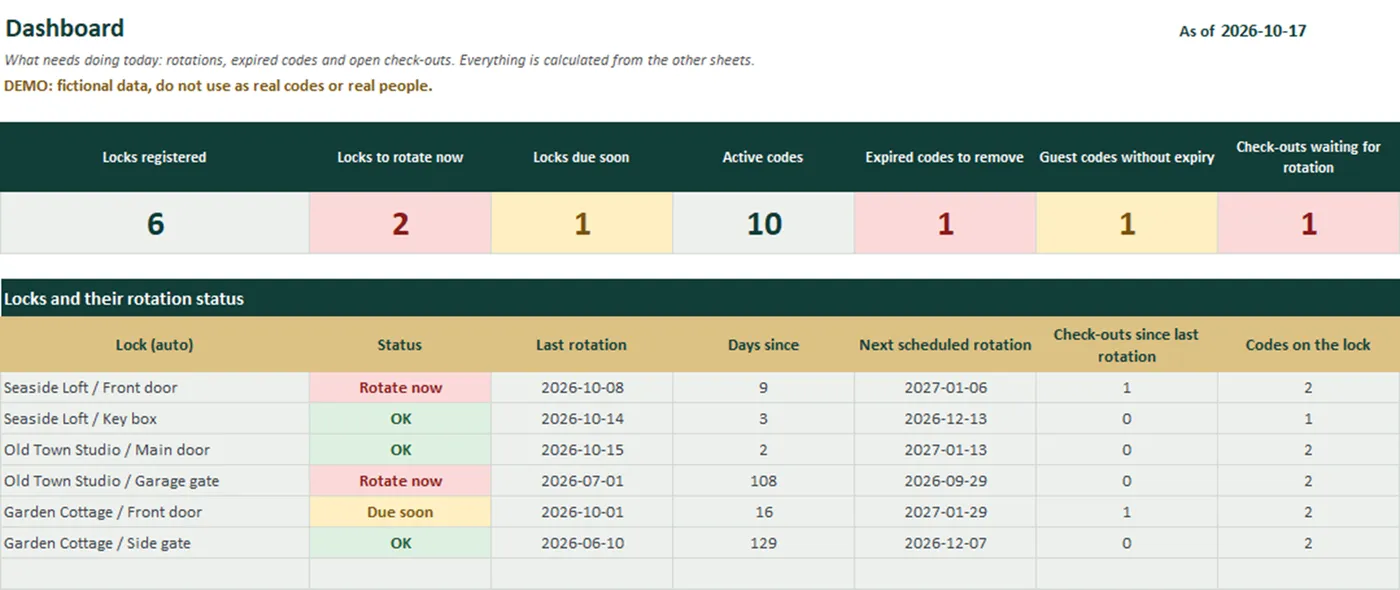Click last rotation date 2026-10-01

click(581, 512)
